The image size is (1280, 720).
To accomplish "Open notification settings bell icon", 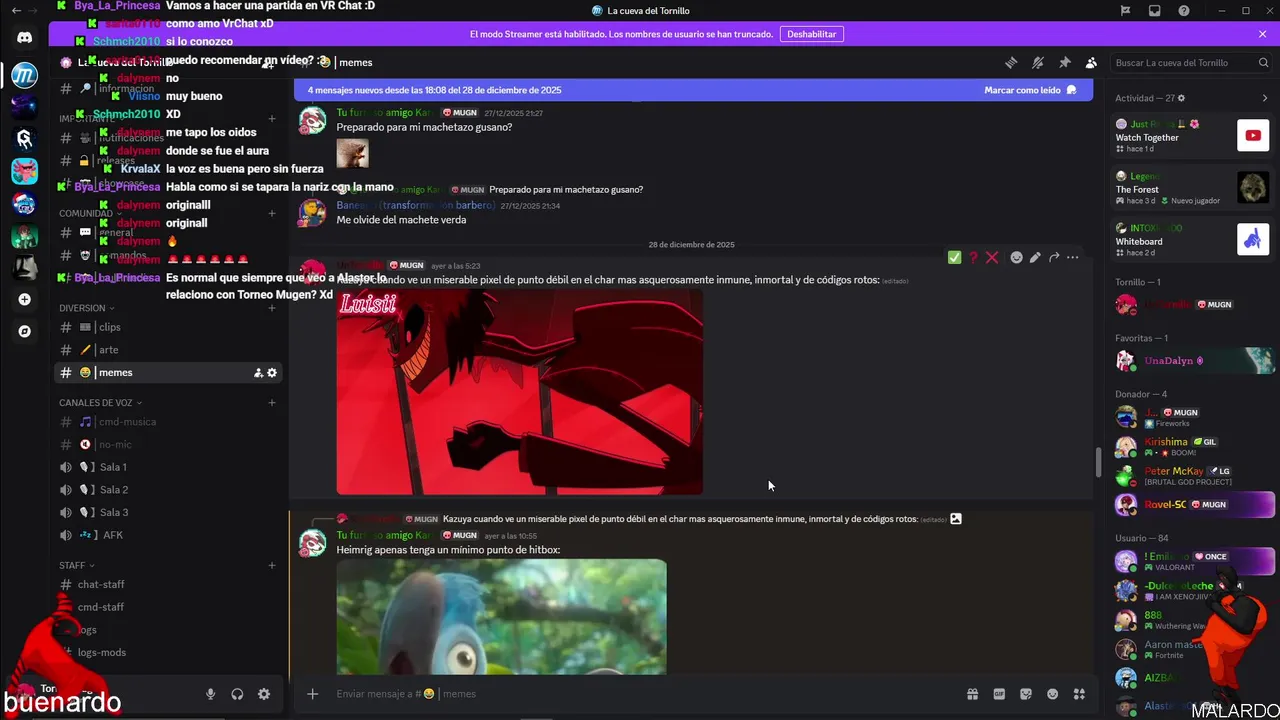I will pyautogui.click(x=1038, y=62).
